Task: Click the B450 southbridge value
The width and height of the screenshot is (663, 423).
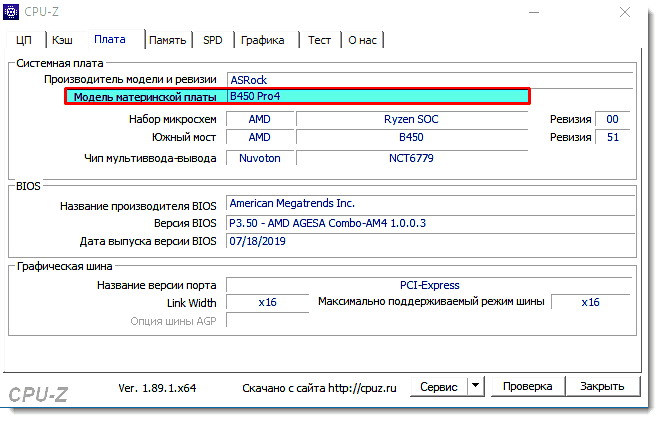Action: click(x=411, y=137)
